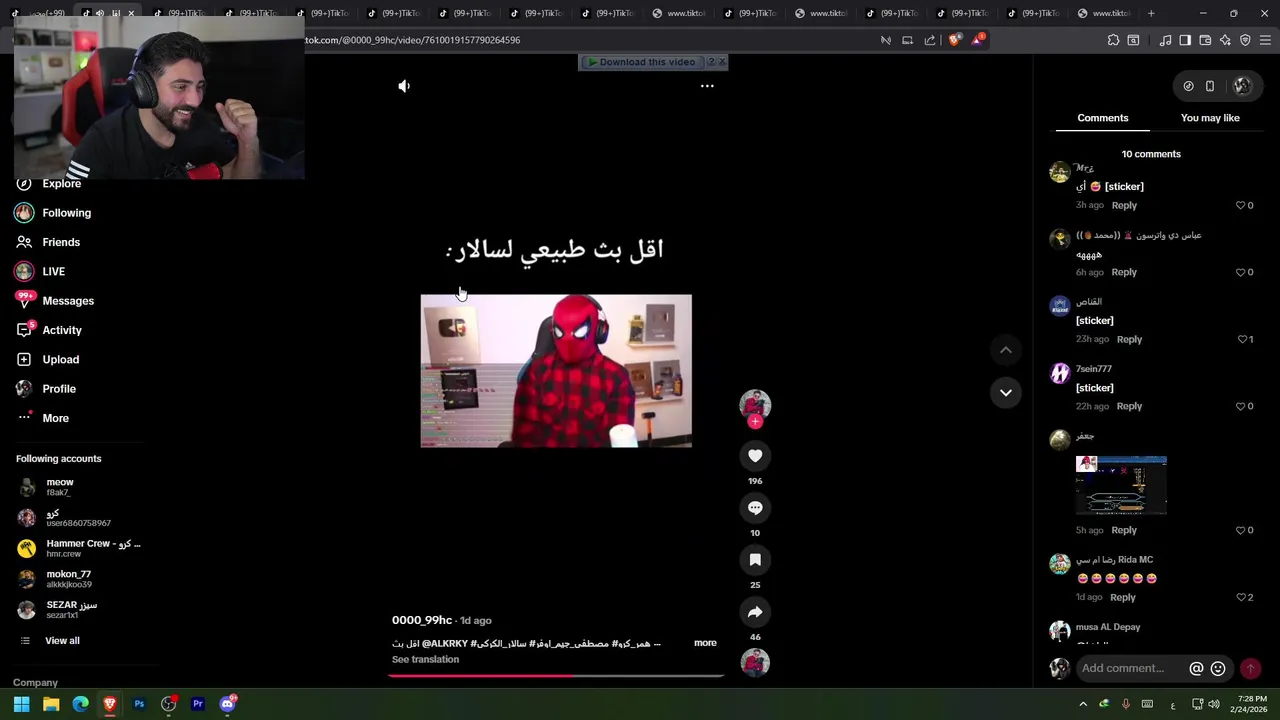Open get-app phone icon
The width and height of the screenshot is (1280, 720).
click(x=1210, y=86)
